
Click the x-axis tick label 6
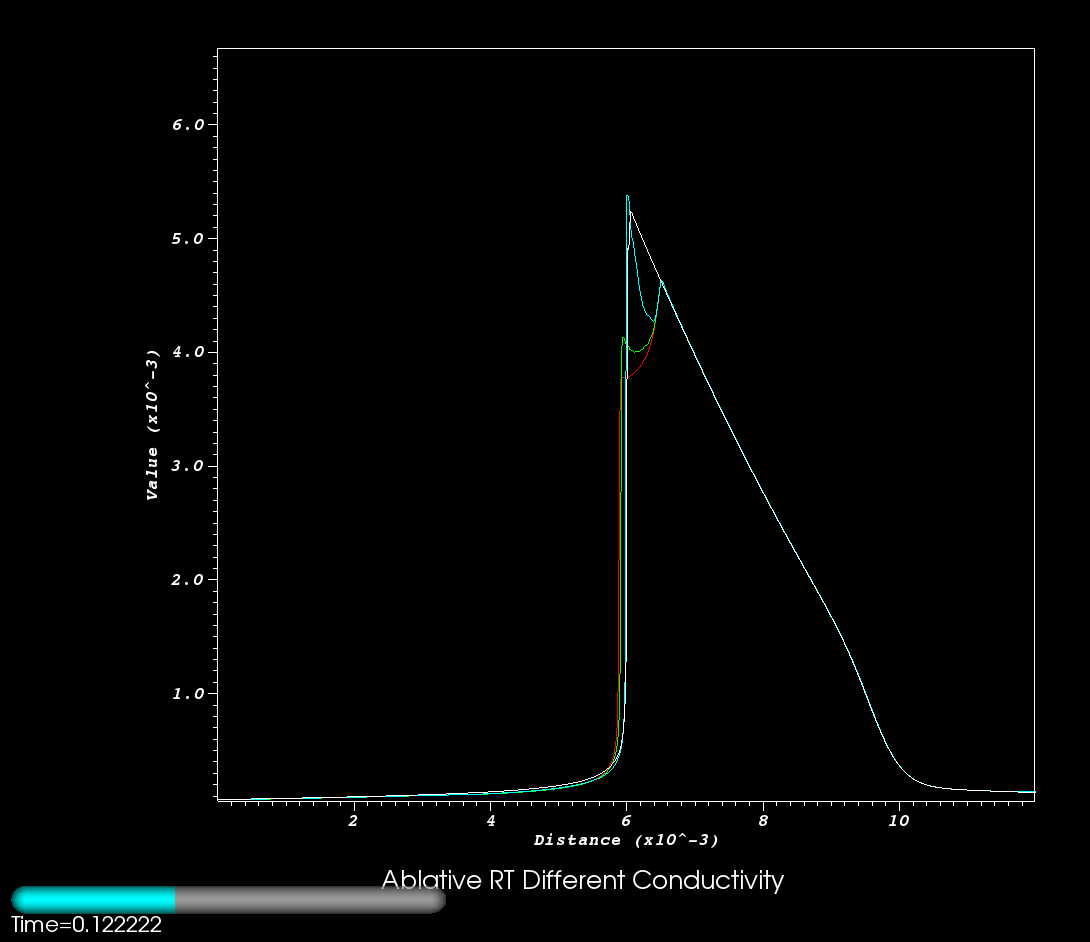click(x=626, y=821)
